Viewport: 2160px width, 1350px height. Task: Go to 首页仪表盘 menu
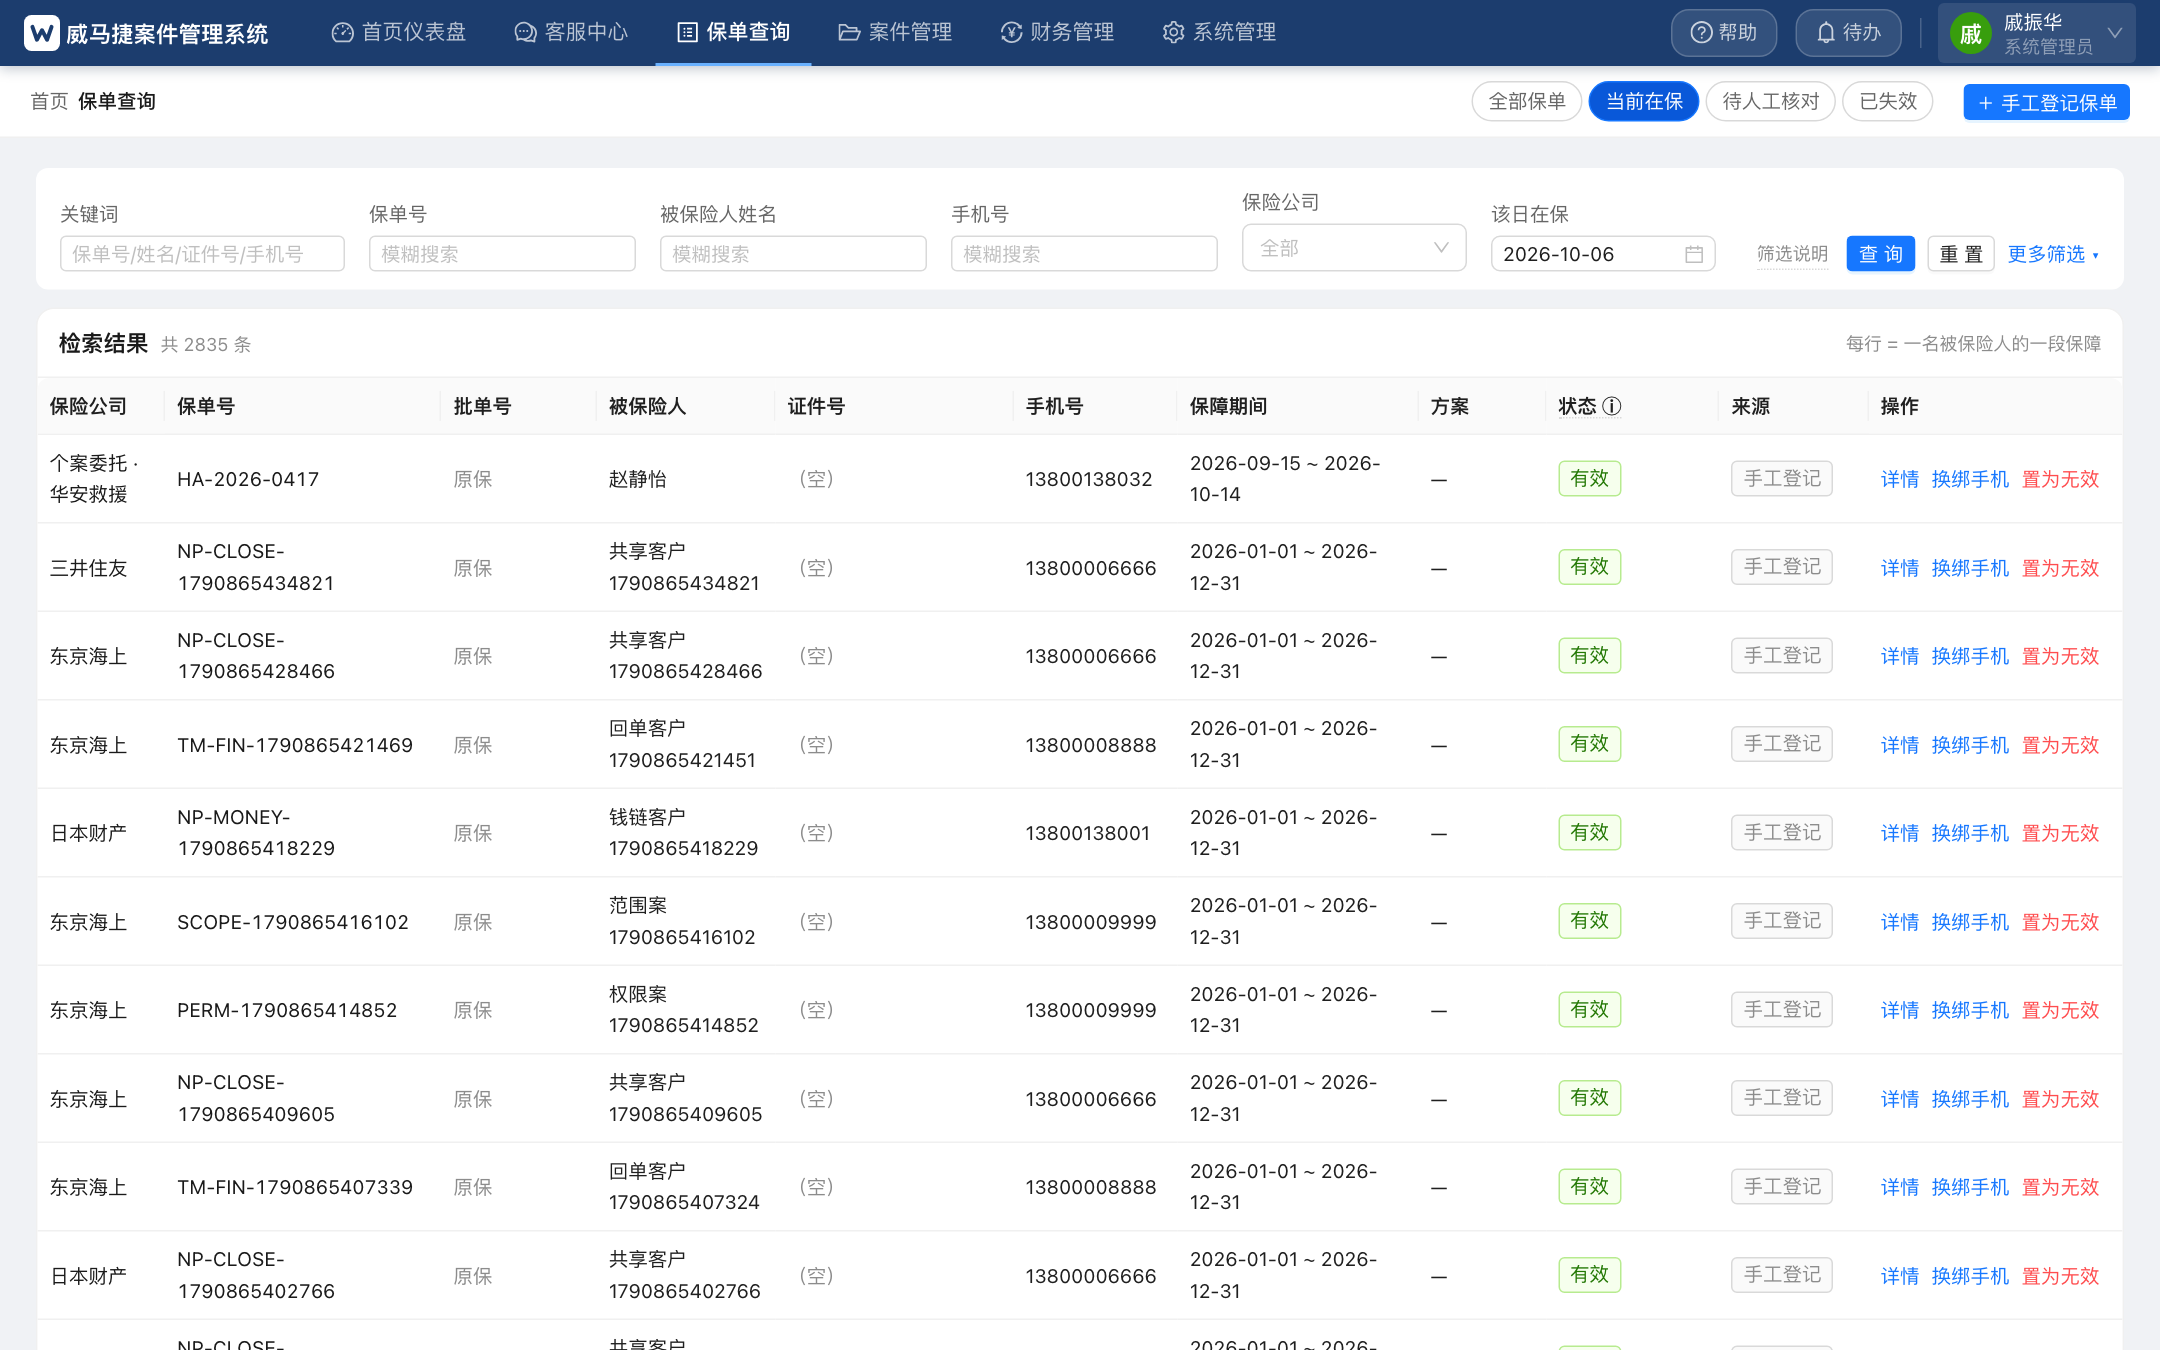399,32
